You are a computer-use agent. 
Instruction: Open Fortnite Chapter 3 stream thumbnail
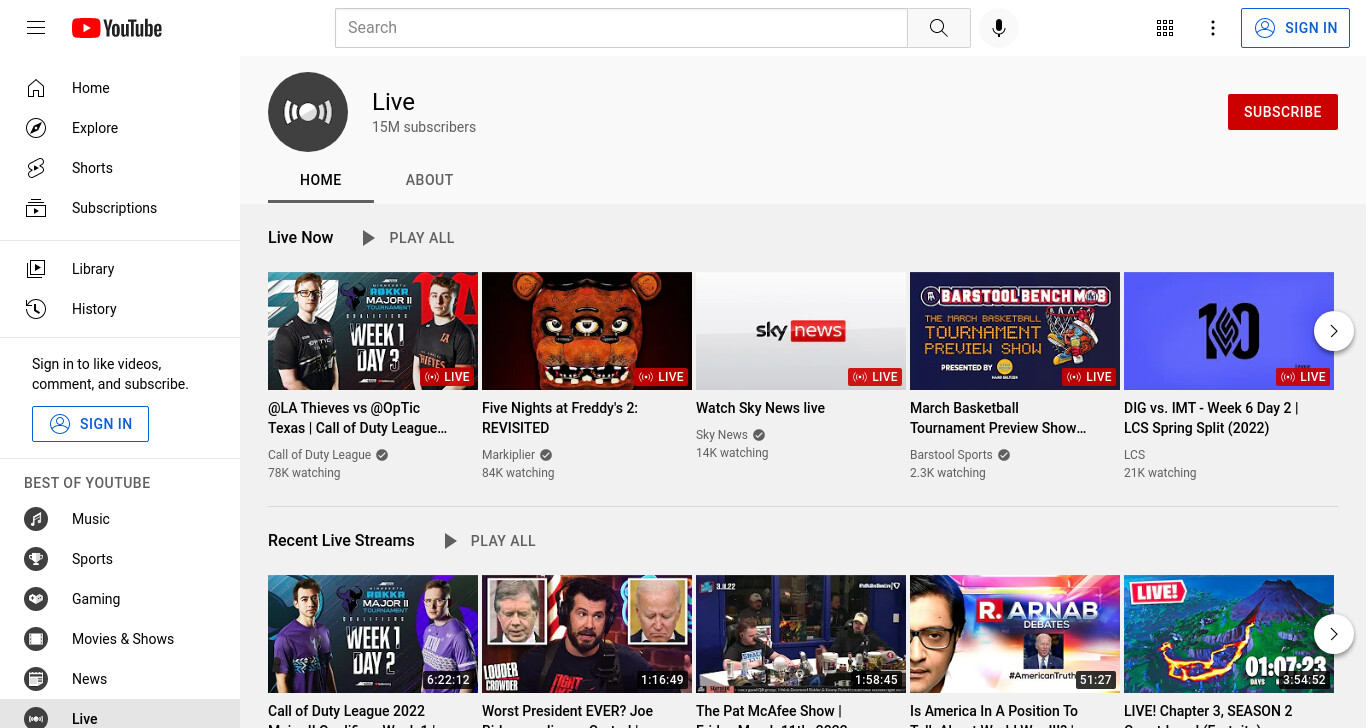coord(1229,634)
